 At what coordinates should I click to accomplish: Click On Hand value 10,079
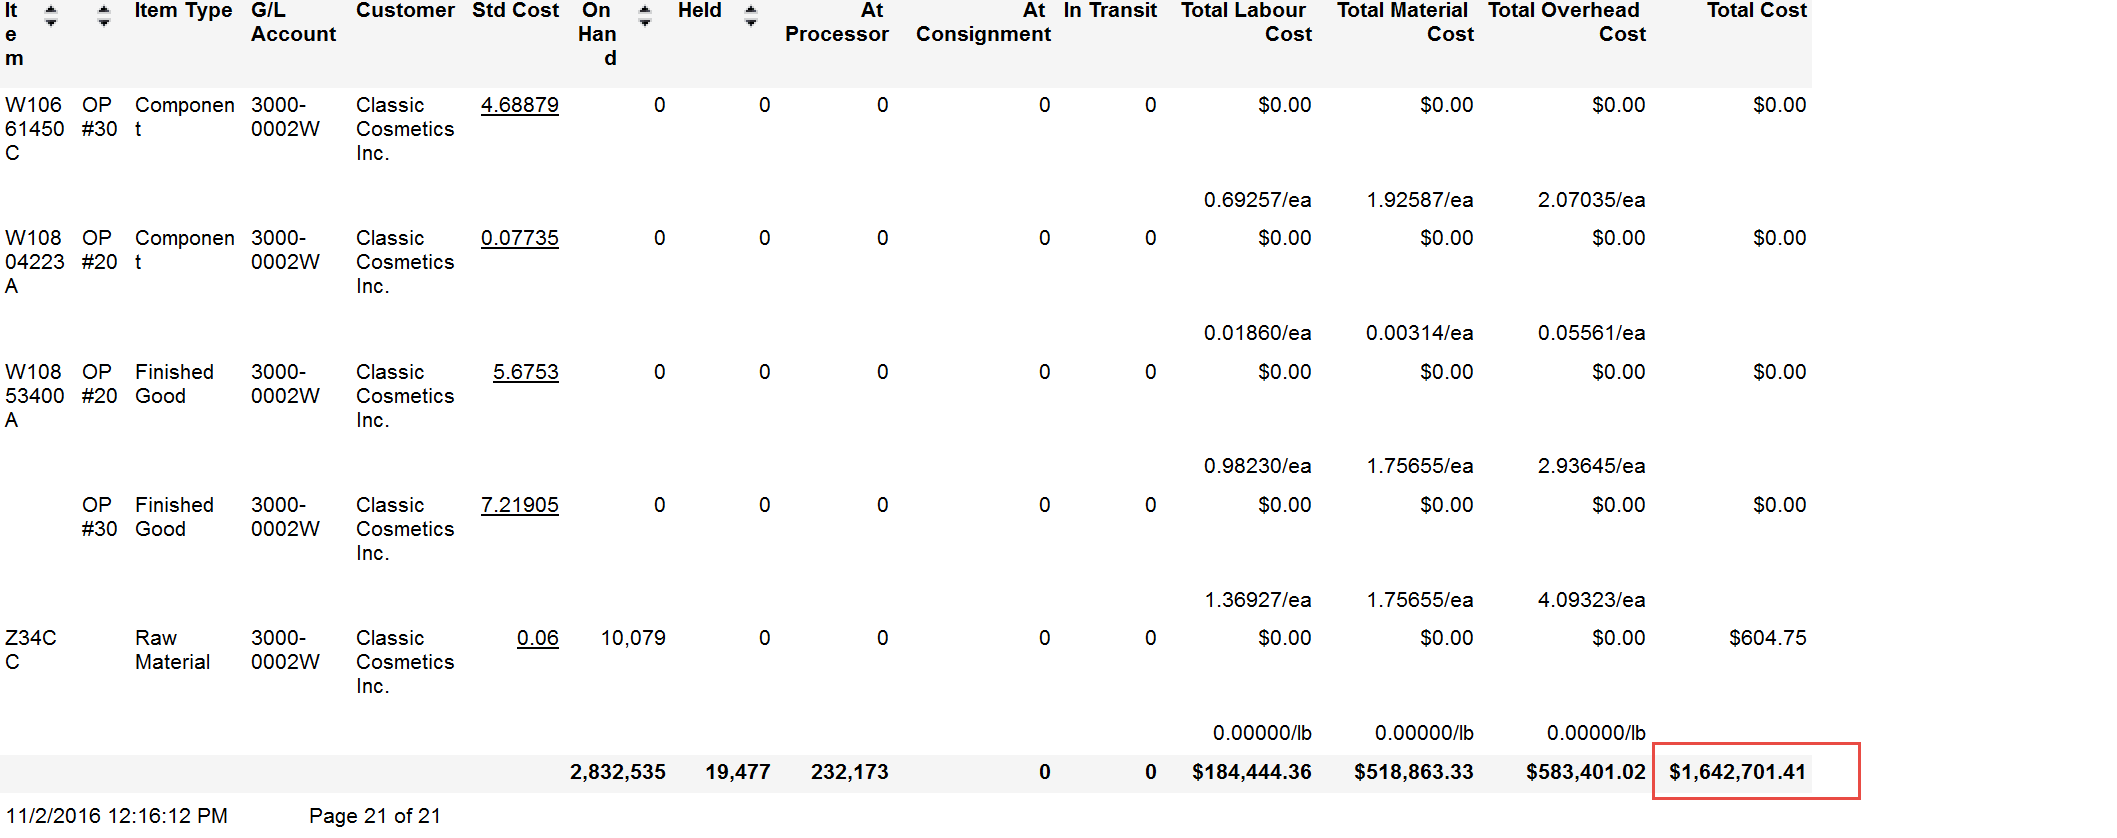(633, 638)
